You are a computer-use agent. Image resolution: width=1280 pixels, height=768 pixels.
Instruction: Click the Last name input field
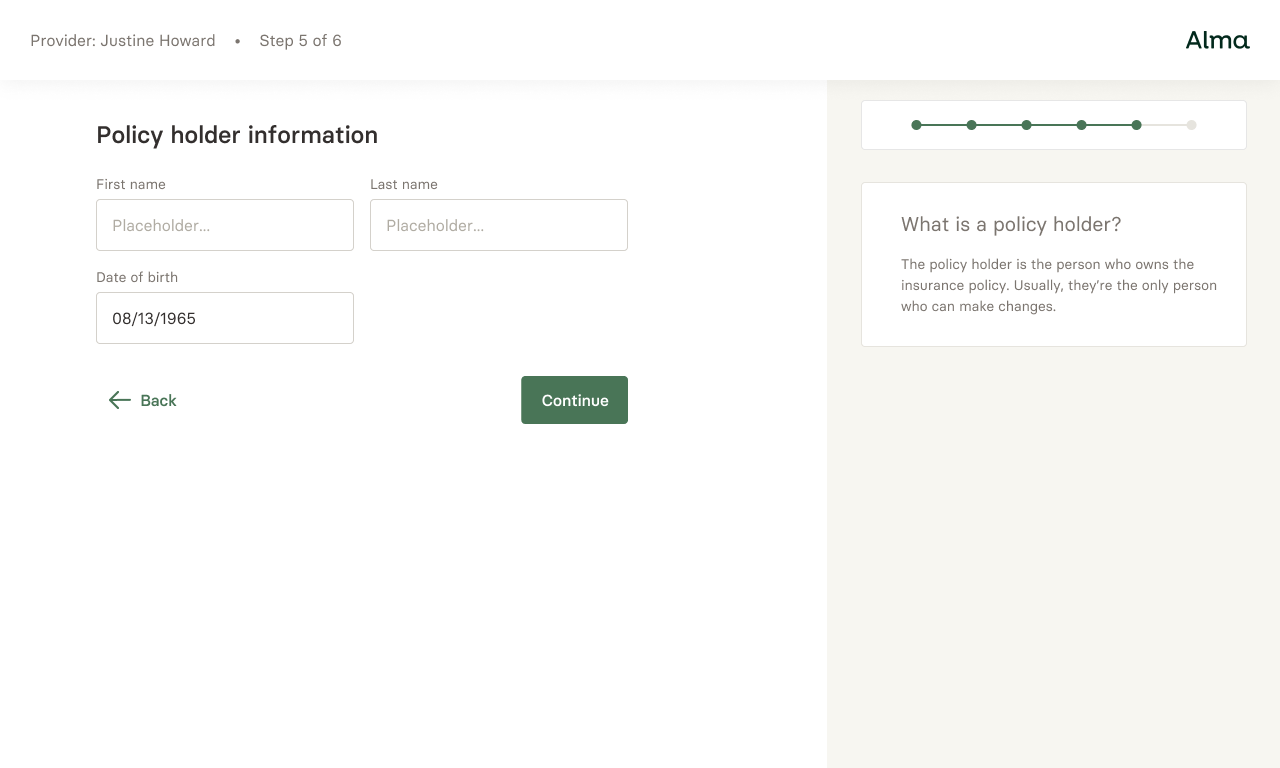point(498,225)
